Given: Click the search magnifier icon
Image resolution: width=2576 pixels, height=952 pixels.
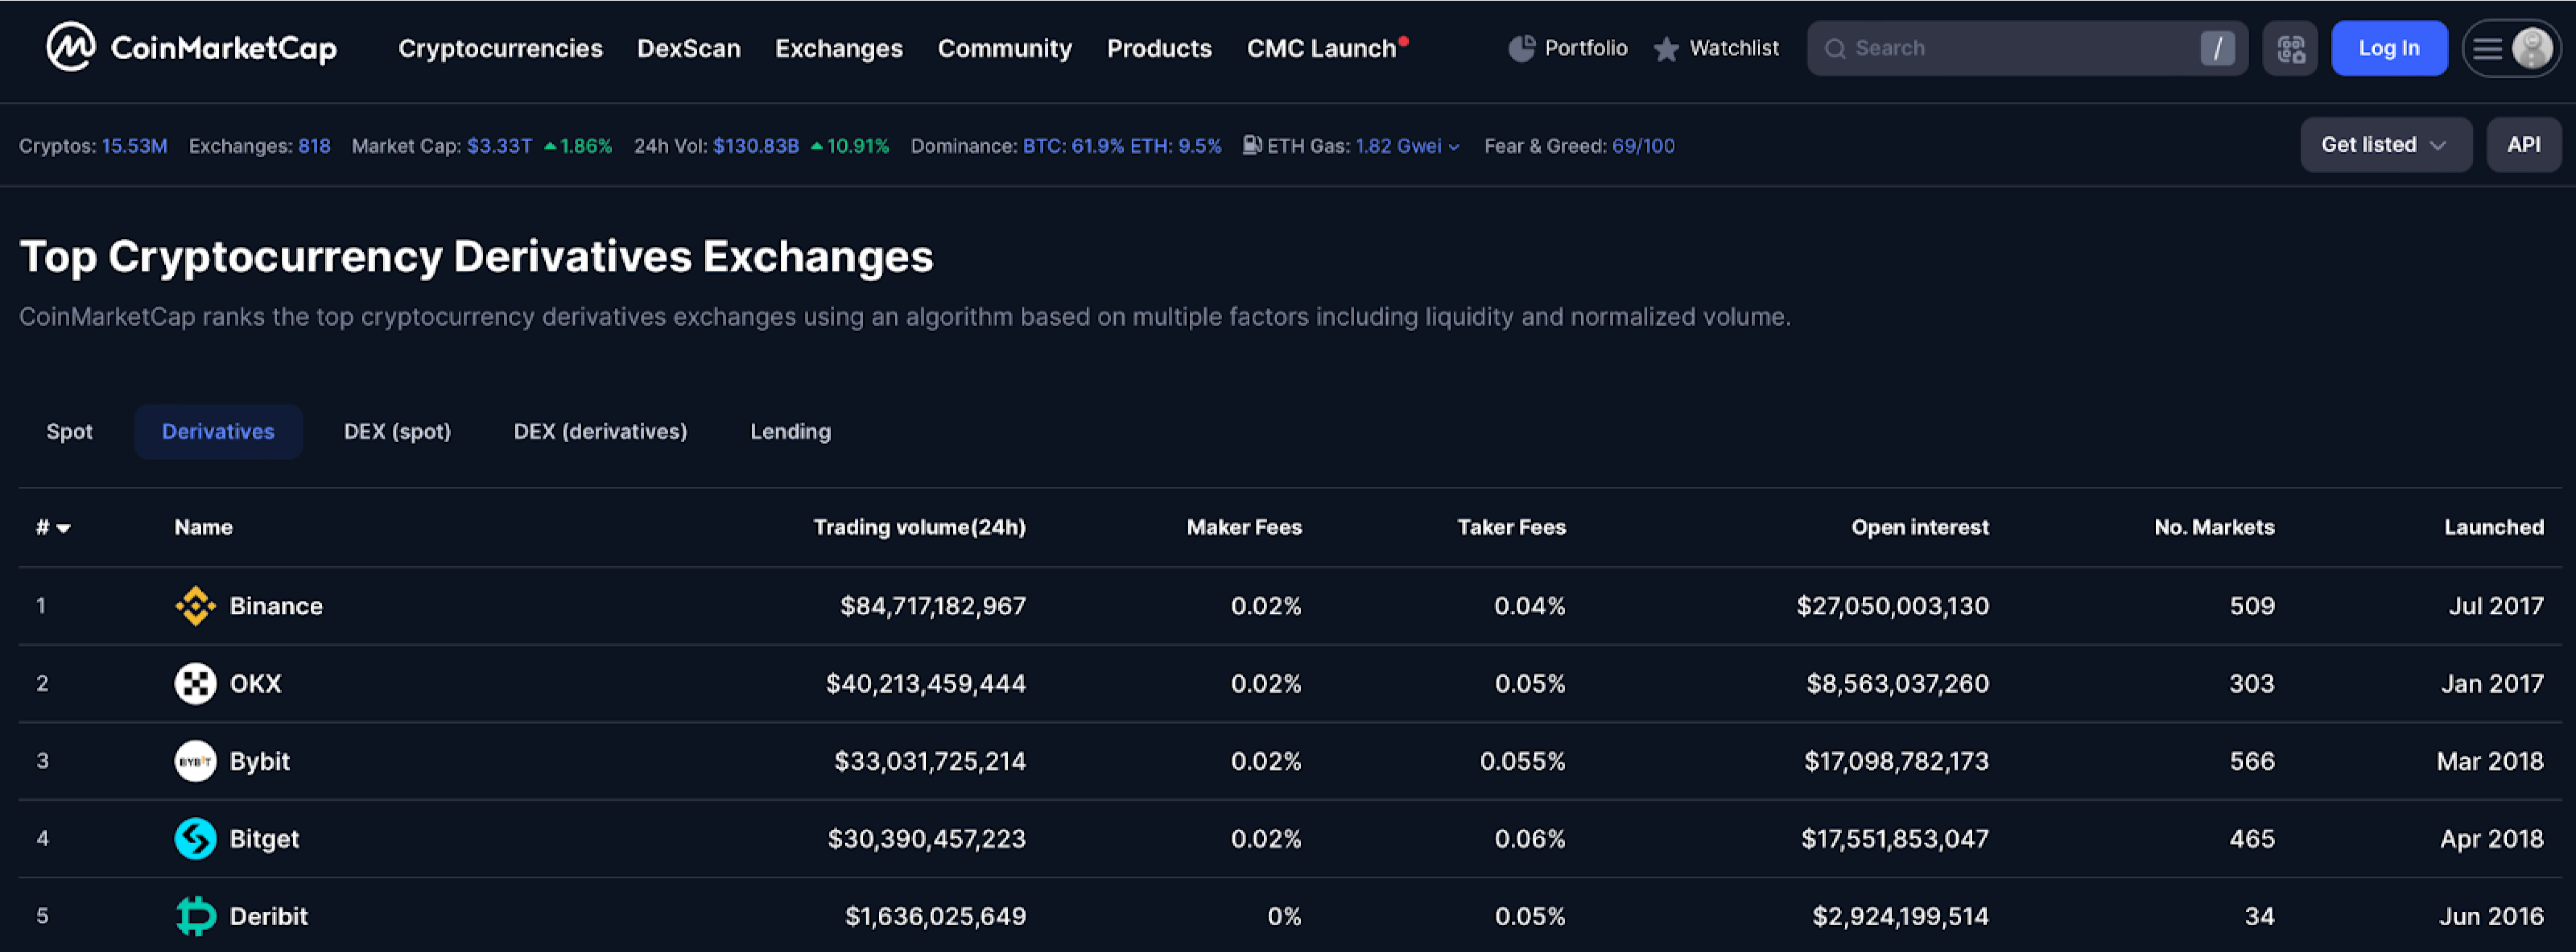Looking at the screenshot, I should click(1835, 49).
